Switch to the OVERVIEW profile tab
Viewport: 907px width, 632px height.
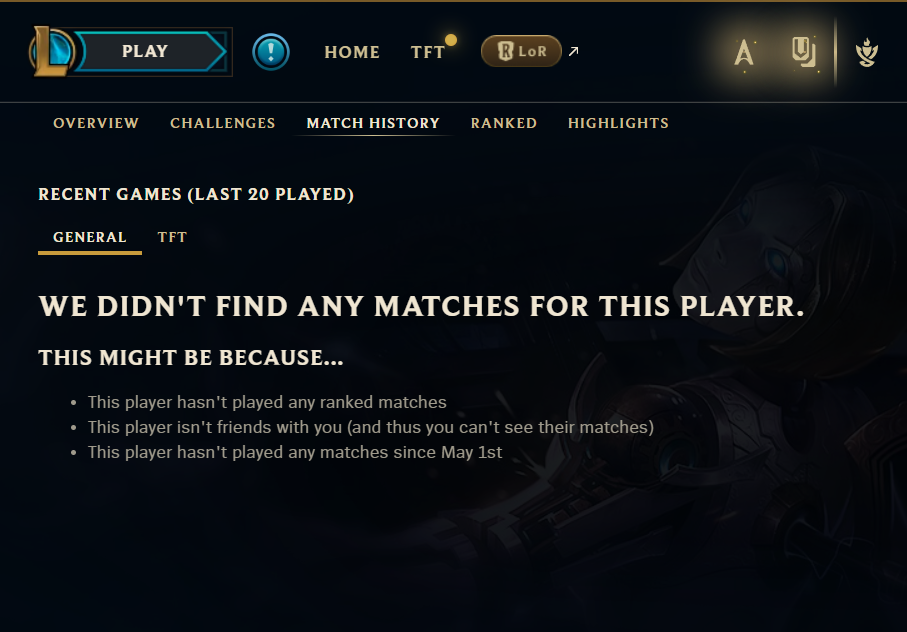(x=96, y=123)
